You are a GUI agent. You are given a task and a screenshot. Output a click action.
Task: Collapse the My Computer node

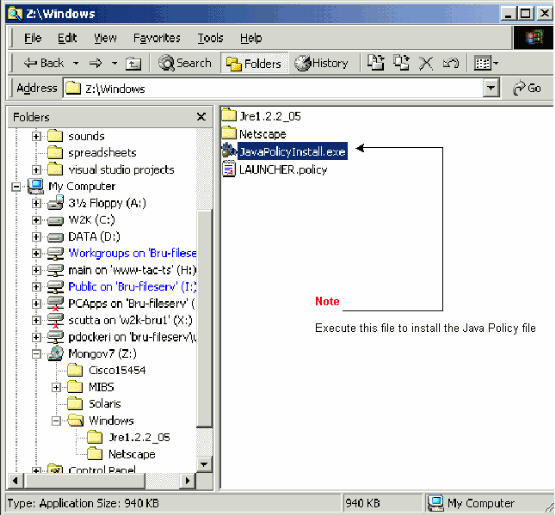(16, 186)
